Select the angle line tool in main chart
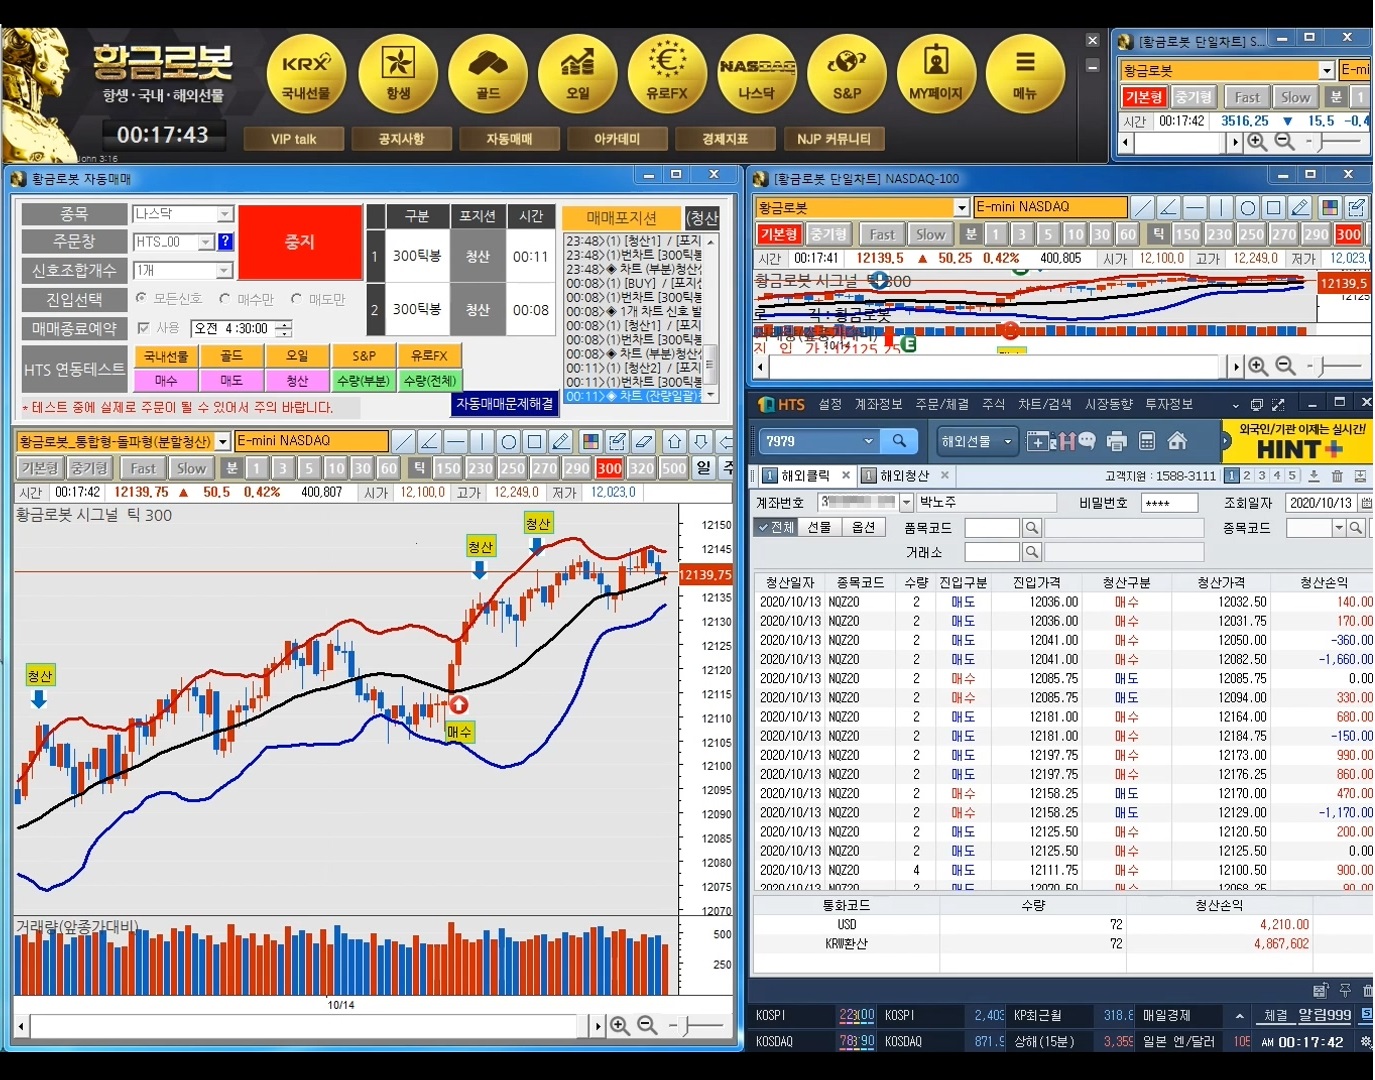The height and width of the screenshot is (1080, 1375). (430, 441)
